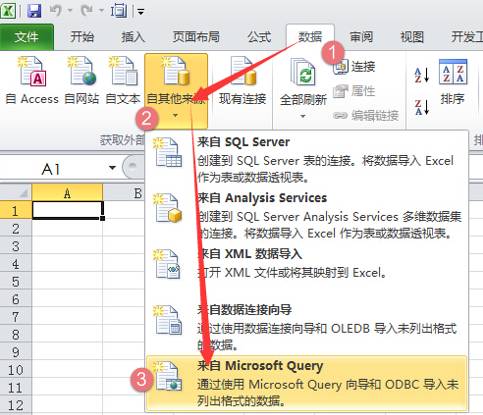The image size is (483, 415).
Task: Customize the Quick Access Toolbar dropdown
Action: point(141,12)
